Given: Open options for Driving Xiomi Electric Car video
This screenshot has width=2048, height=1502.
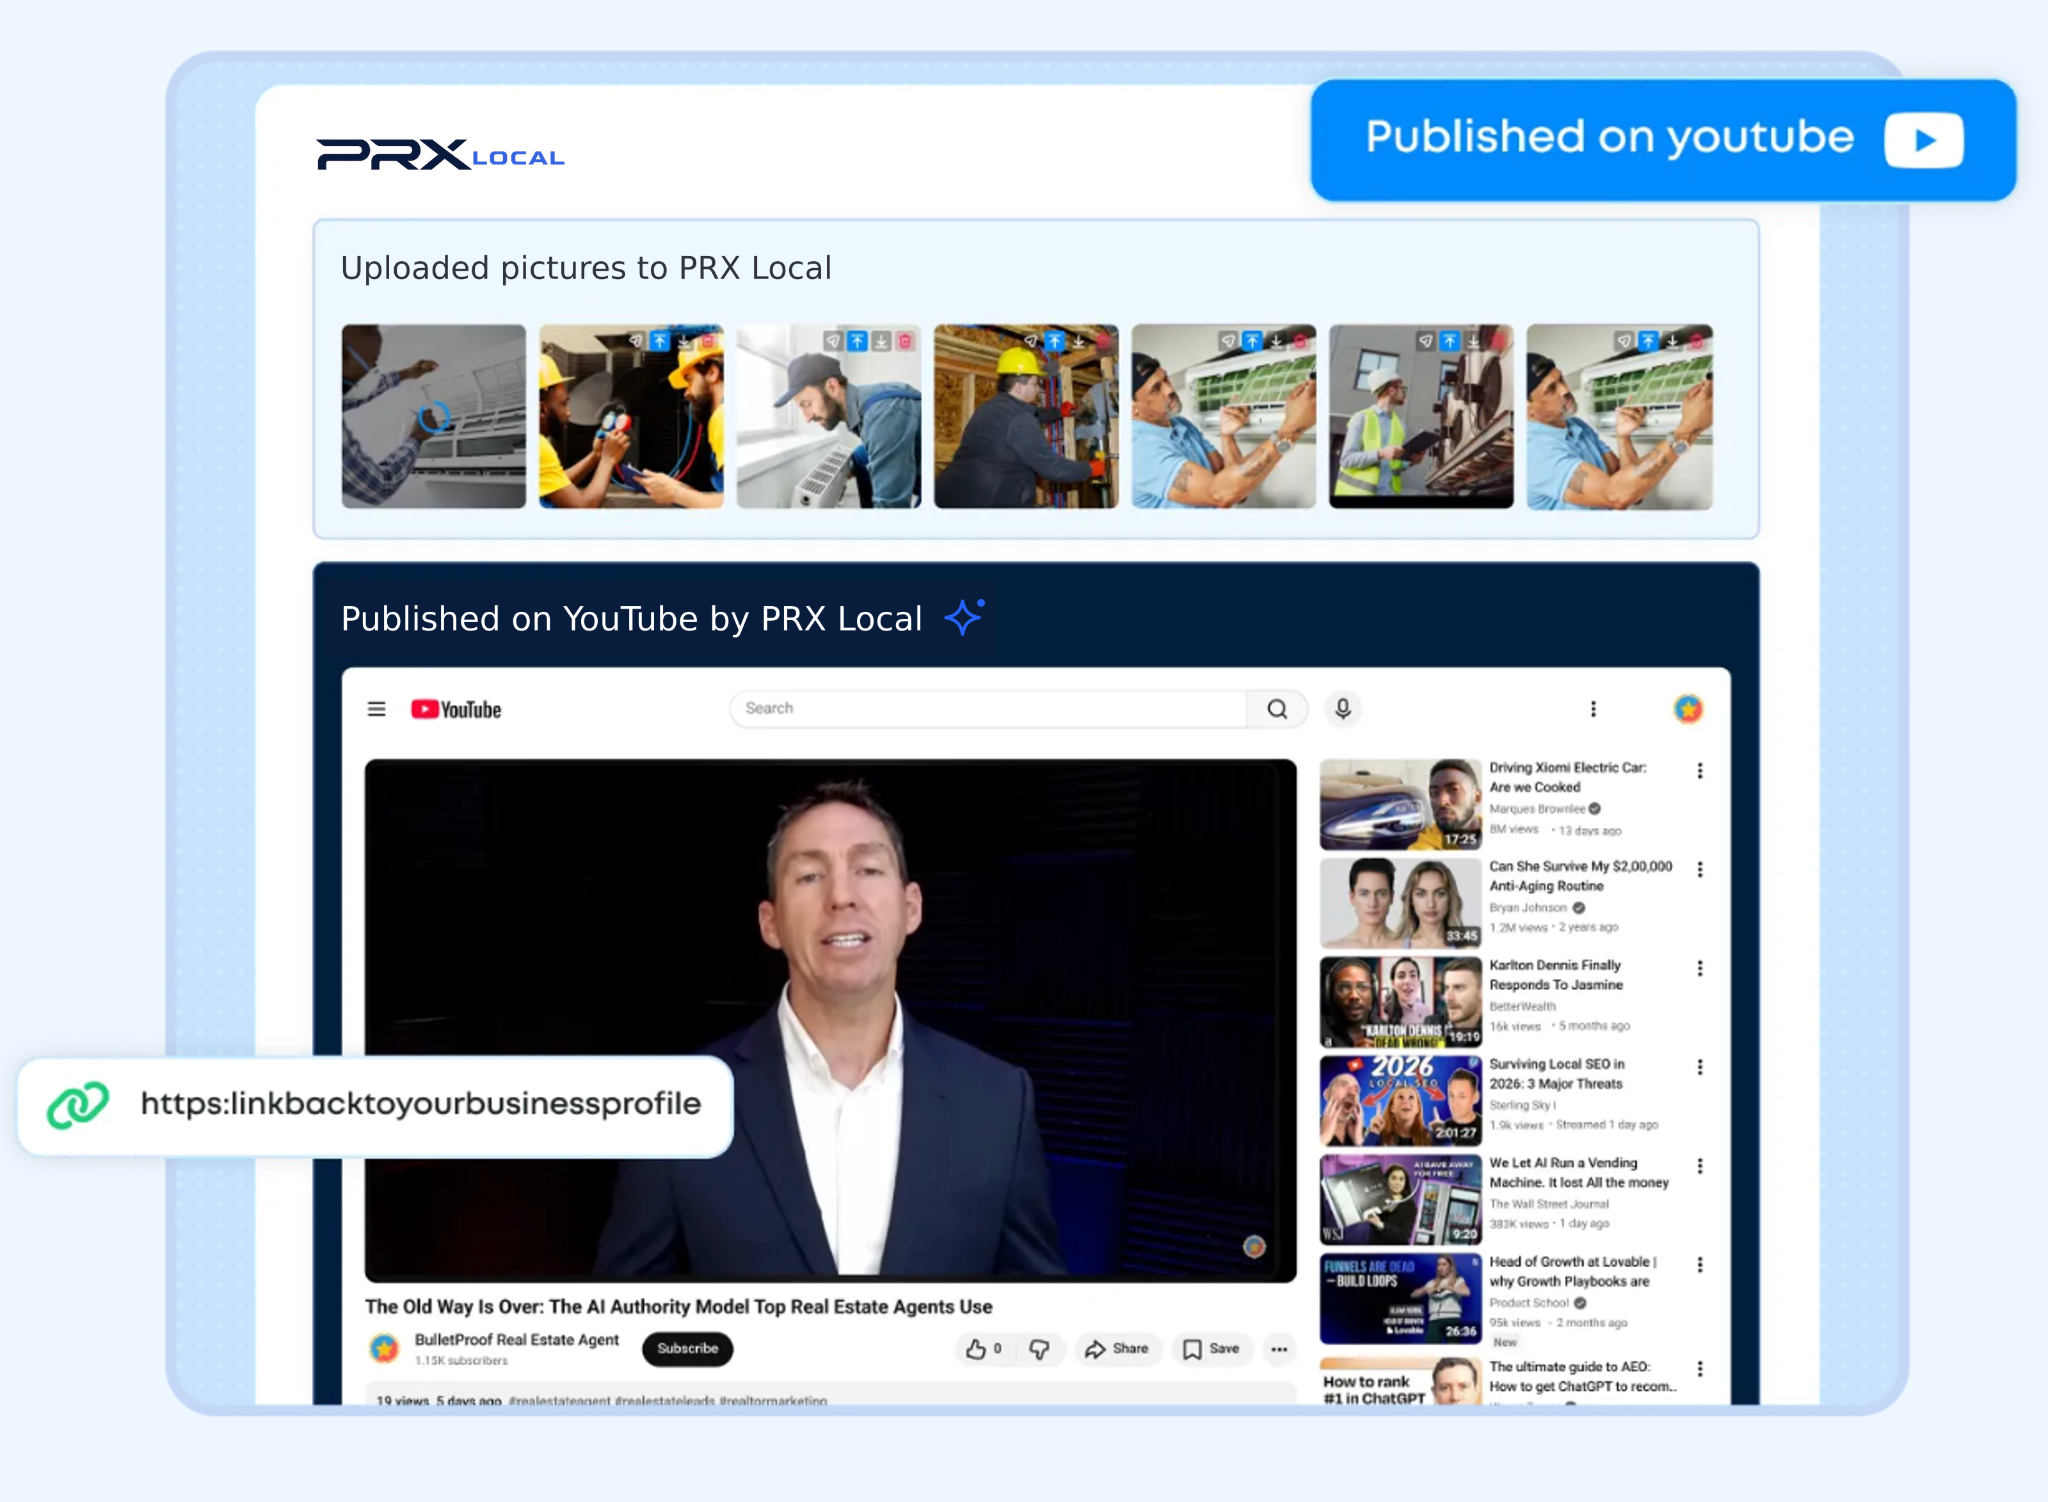Looking at the screenshot, I should [1700, 771].
